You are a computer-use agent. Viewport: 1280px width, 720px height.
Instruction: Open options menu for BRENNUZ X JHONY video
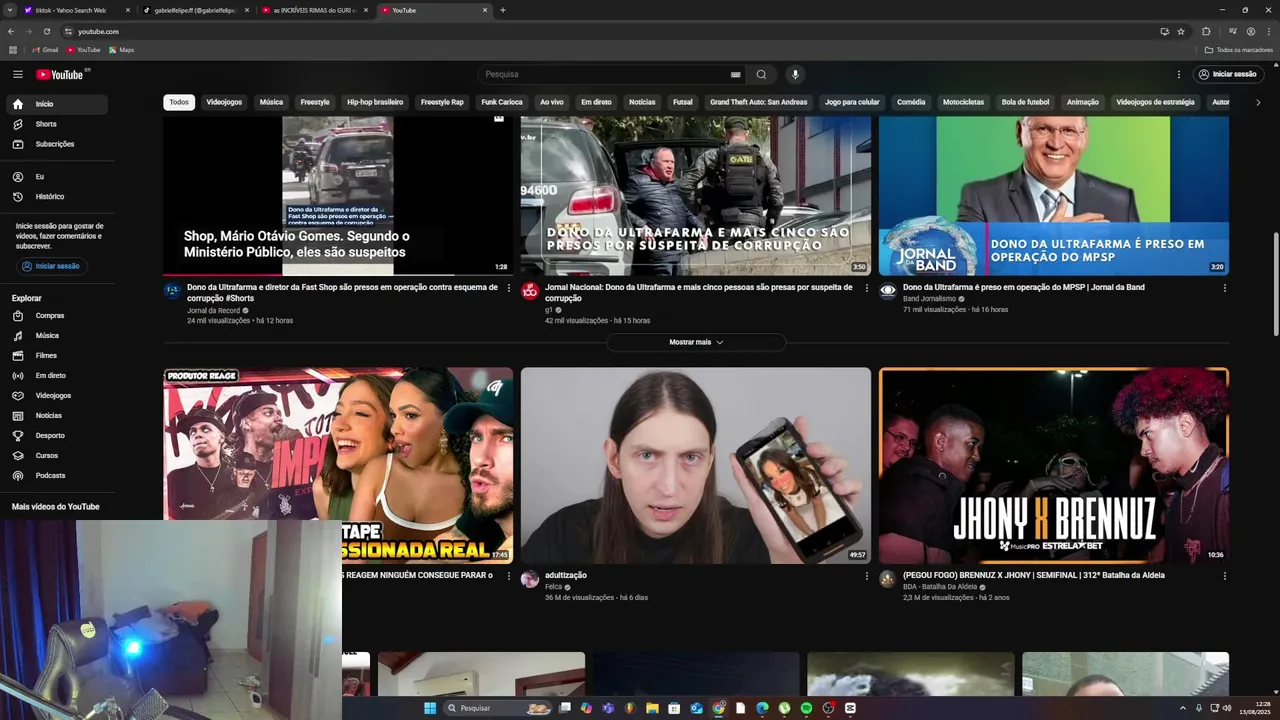tap(1224, 576)
